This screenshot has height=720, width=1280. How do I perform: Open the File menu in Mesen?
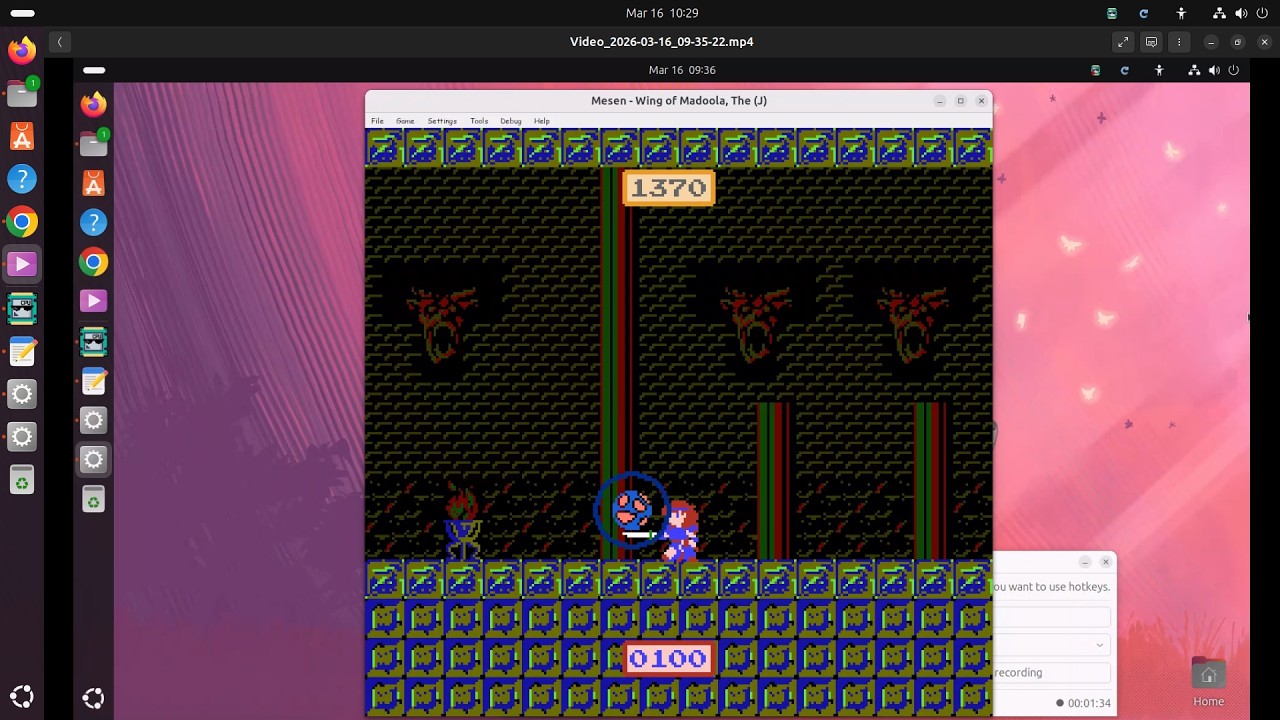[x=377, y=121]
